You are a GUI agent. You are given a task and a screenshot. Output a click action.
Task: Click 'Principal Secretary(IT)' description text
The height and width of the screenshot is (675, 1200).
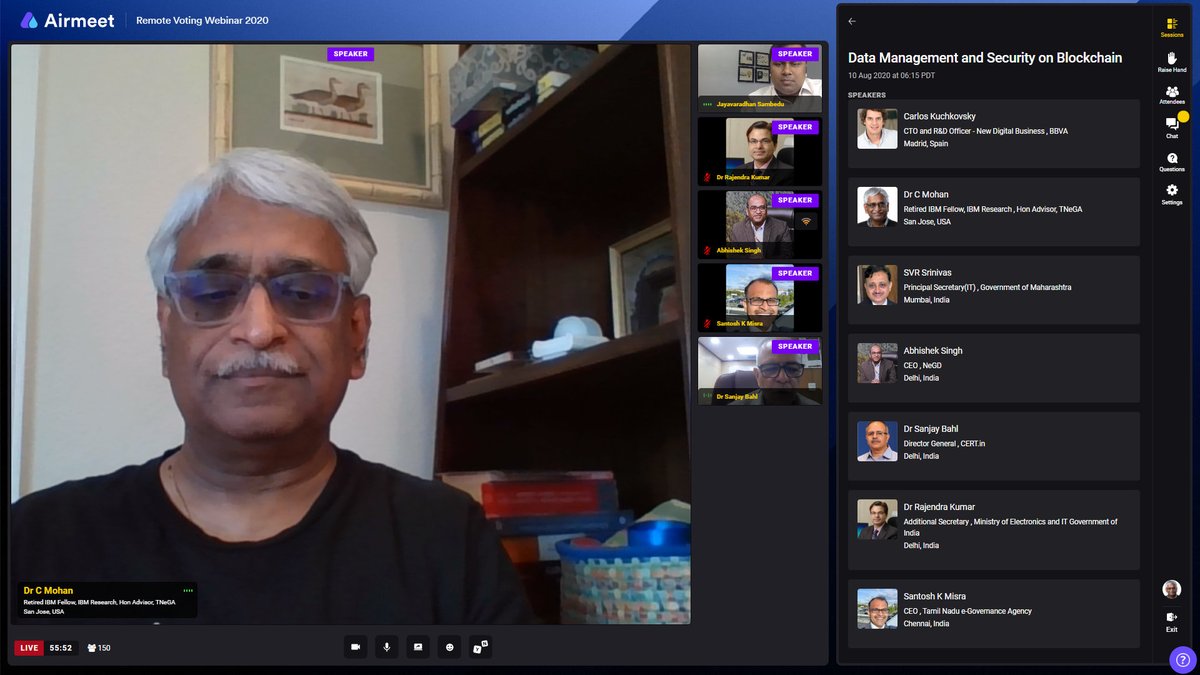click(987, 287)
